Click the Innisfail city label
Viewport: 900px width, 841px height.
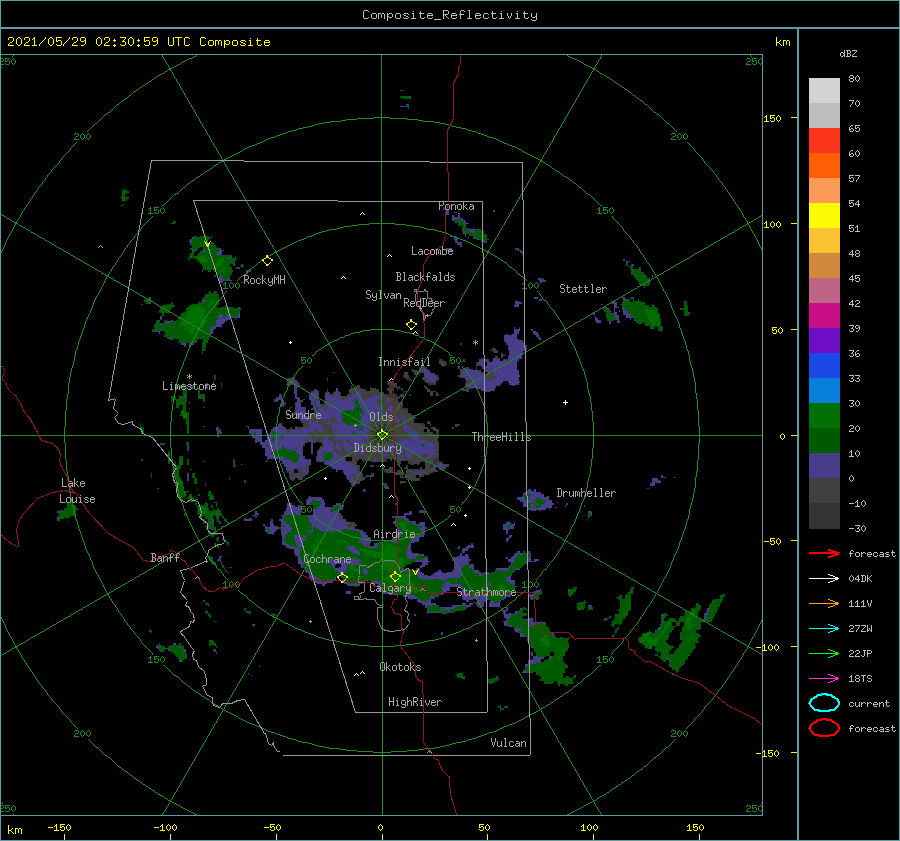pyautogui.click(x=404, y=362)
